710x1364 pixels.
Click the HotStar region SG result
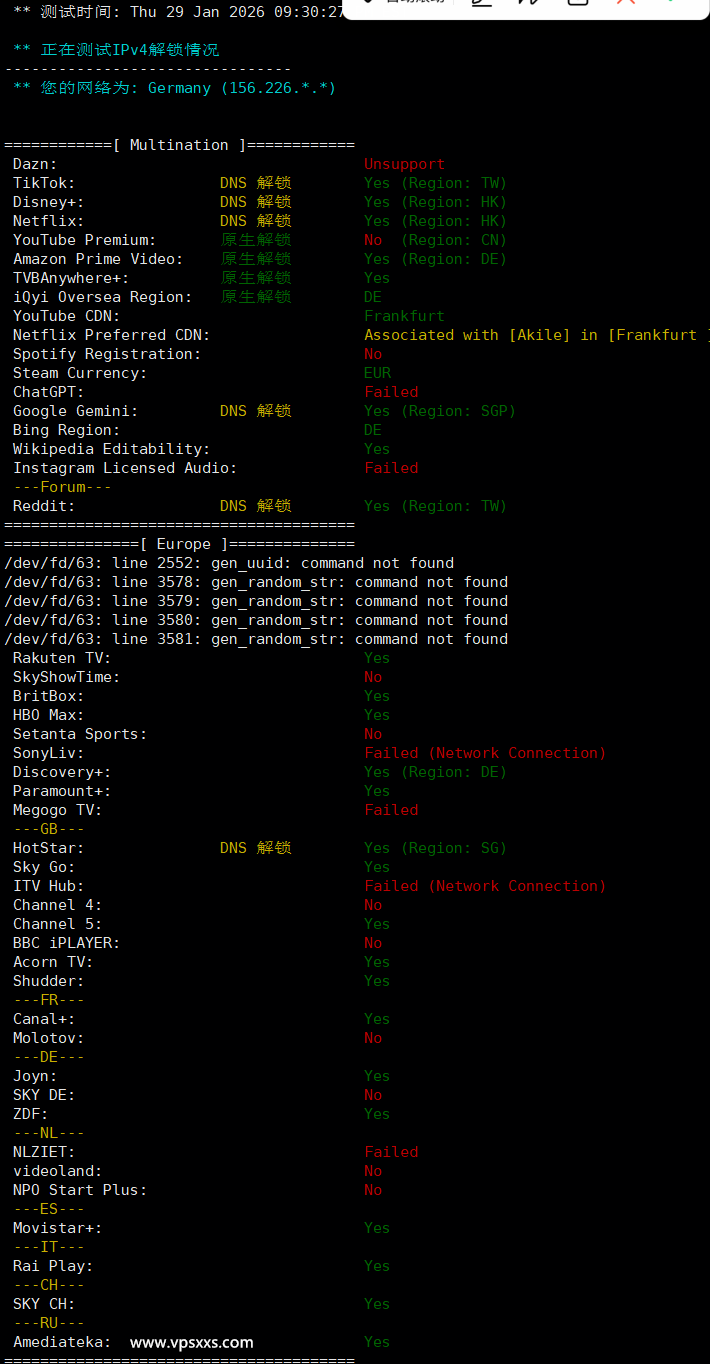(x=435, y=848)
